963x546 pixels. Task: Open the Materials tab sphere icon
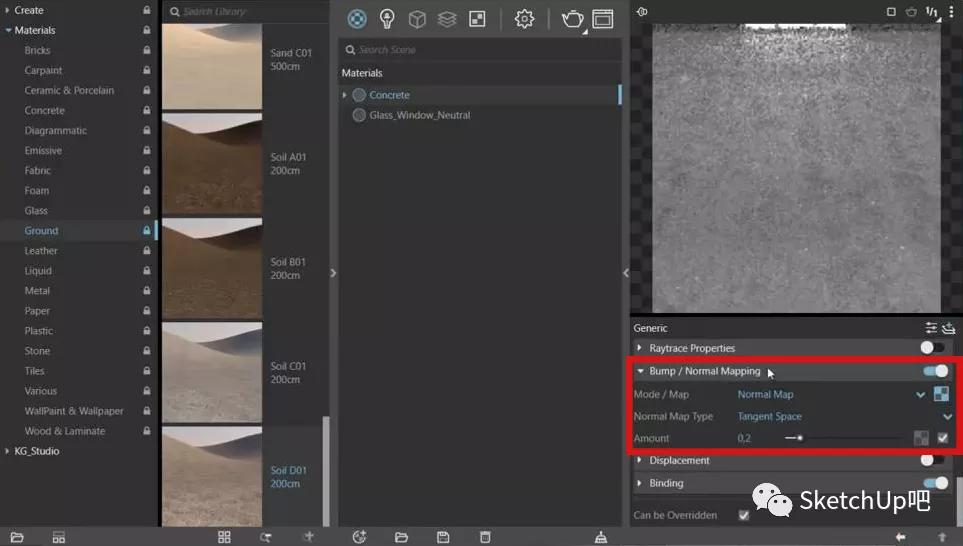point(357,19)
